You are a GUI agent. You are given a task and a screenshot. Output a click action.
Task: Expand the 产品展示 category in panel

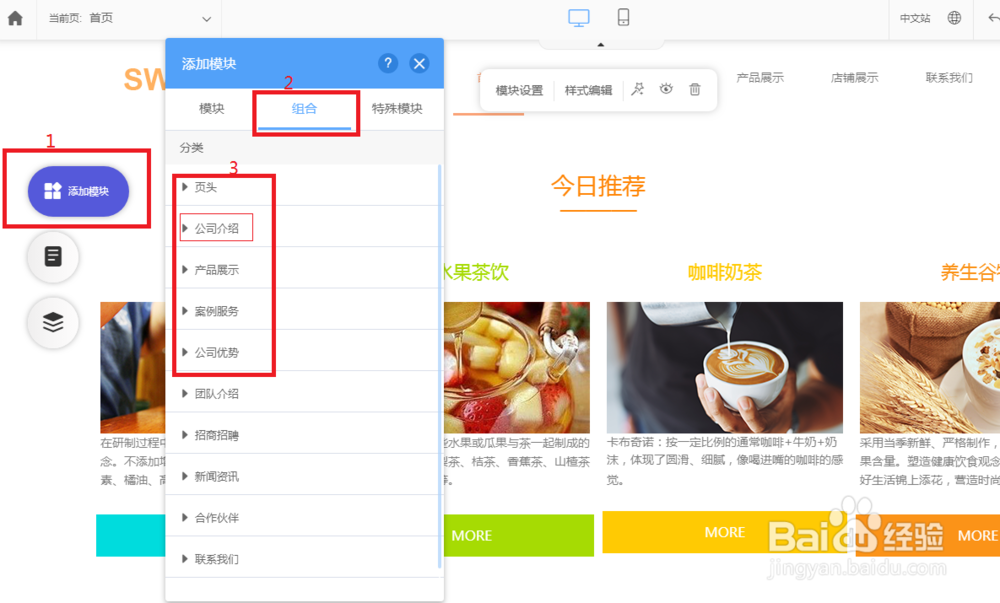tap(302, 270)
